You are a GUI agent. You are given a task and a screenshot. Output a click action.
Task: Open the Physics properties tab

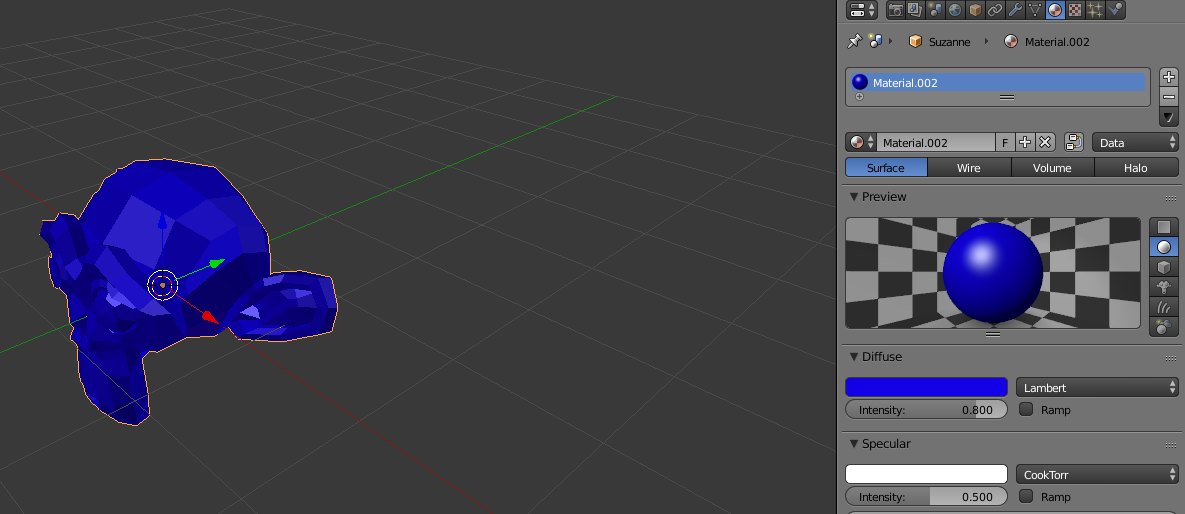pos(1115,10)
